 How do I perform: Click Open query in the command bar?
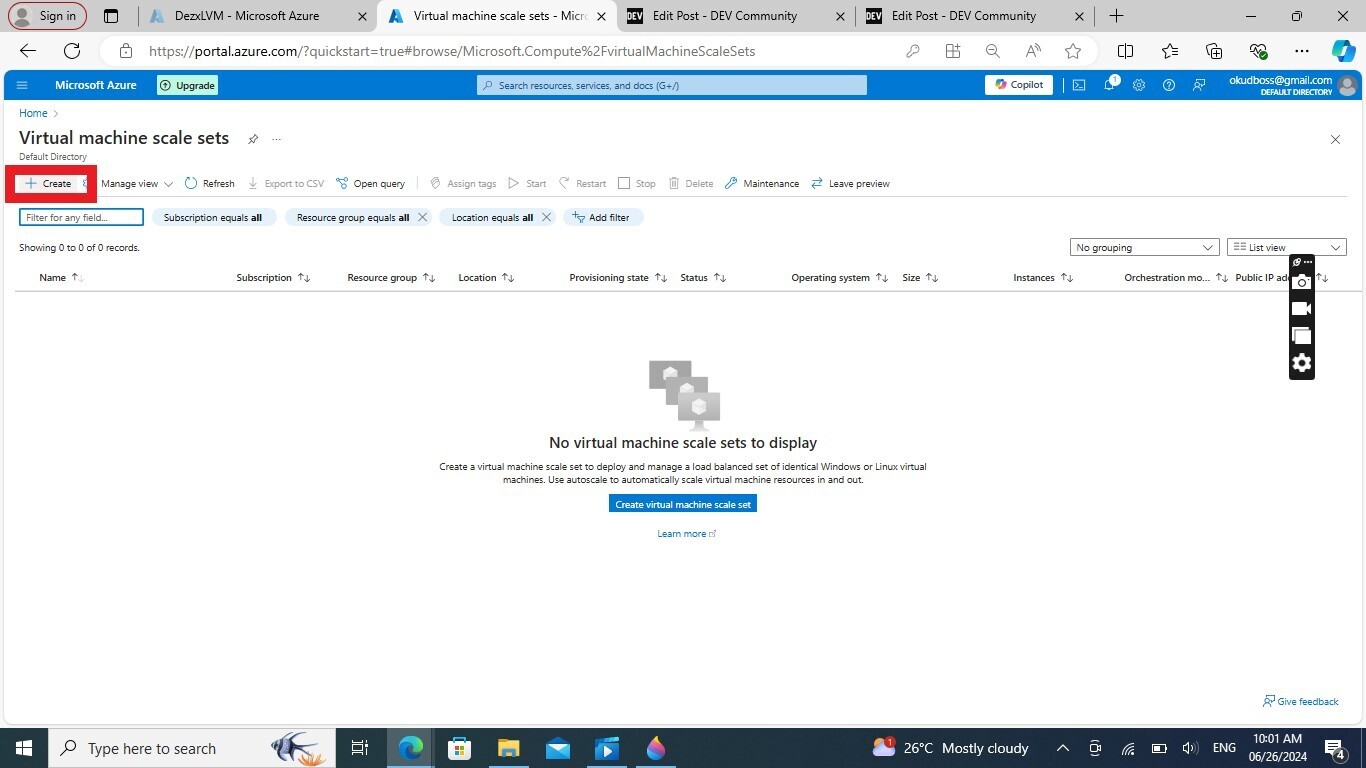pyautogui.click(x=371, y=183)
